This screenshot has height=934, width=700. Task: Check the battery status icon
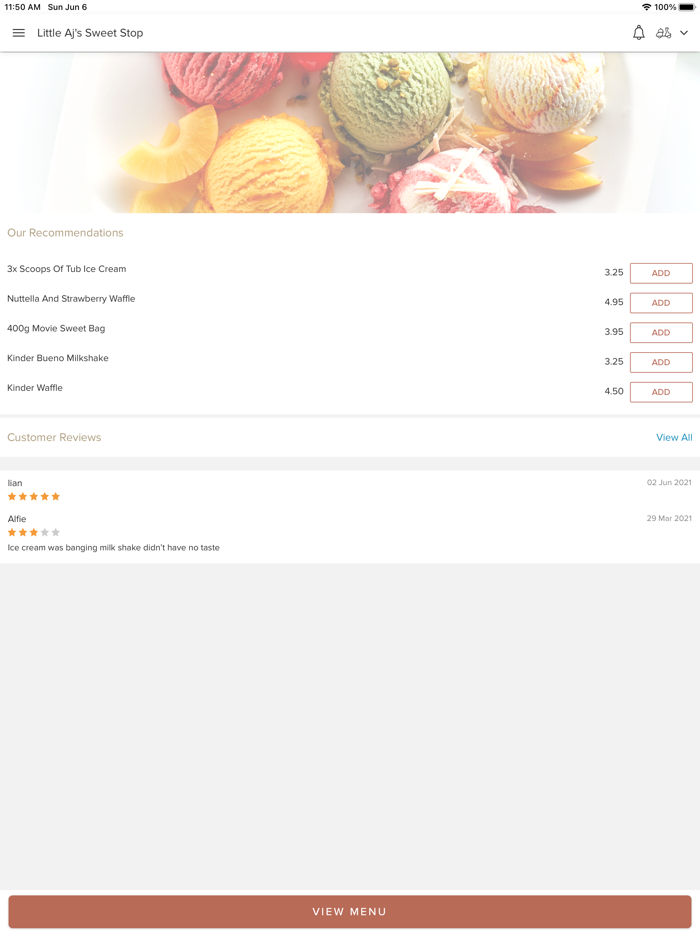point(686,7)
